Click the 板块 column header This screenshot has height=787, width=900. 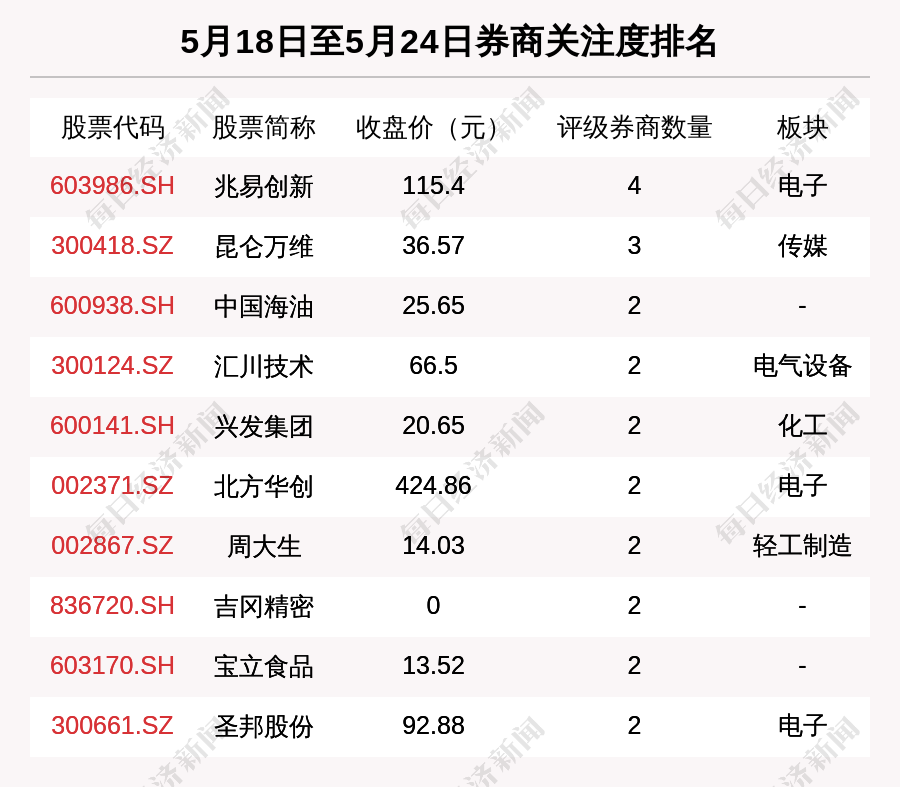coord(802,127)
